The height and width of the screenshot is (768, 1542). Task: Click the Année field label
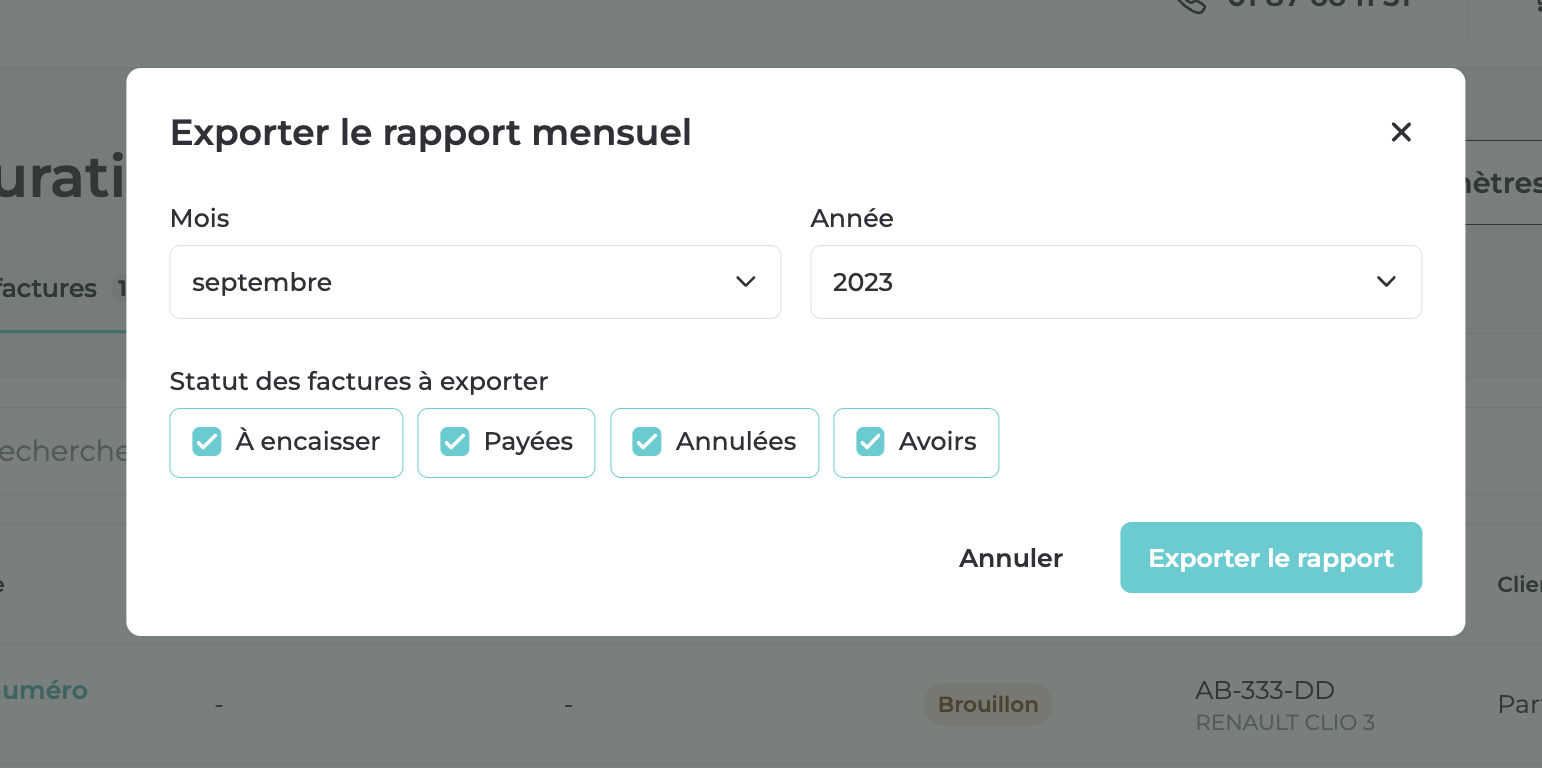click(852, 218)
